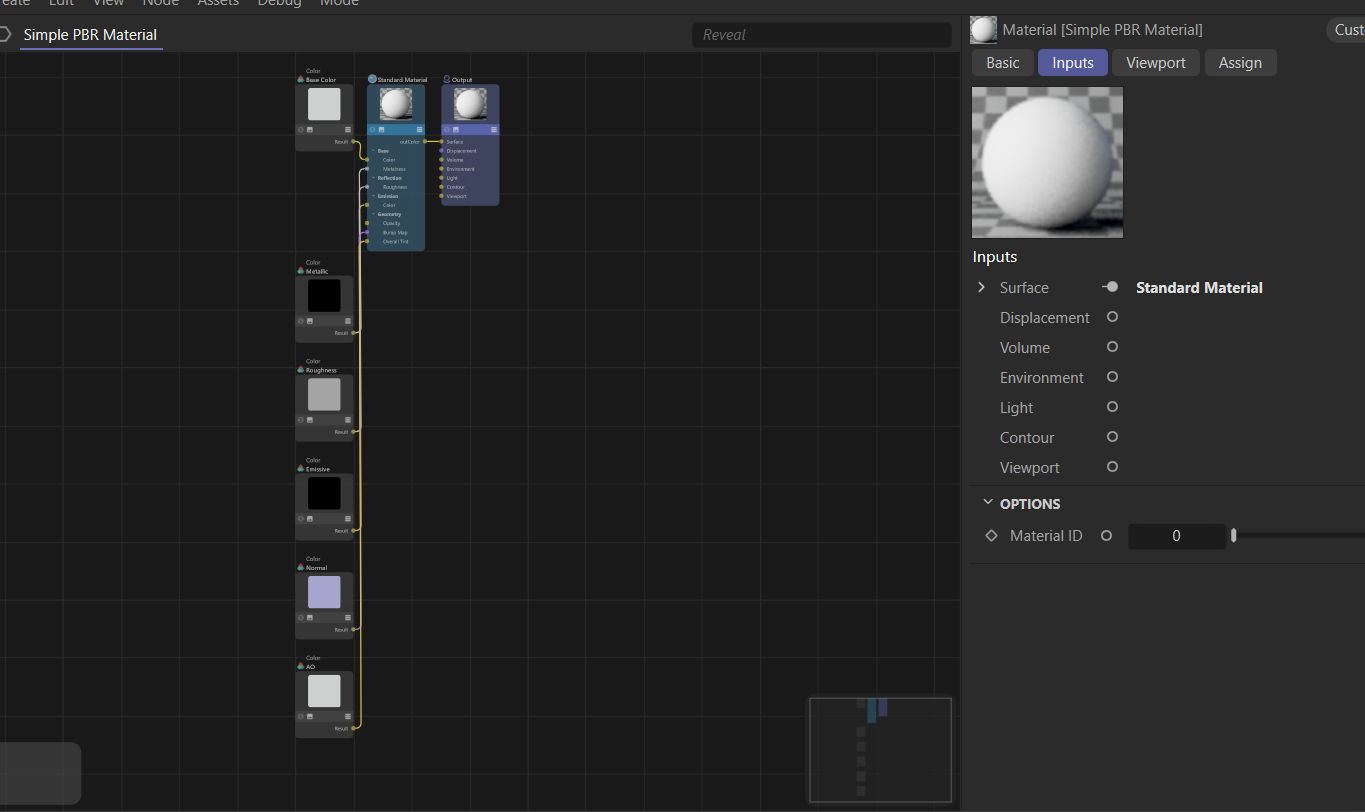Click the Displacement input connection circle

(x=1112, y=317)
